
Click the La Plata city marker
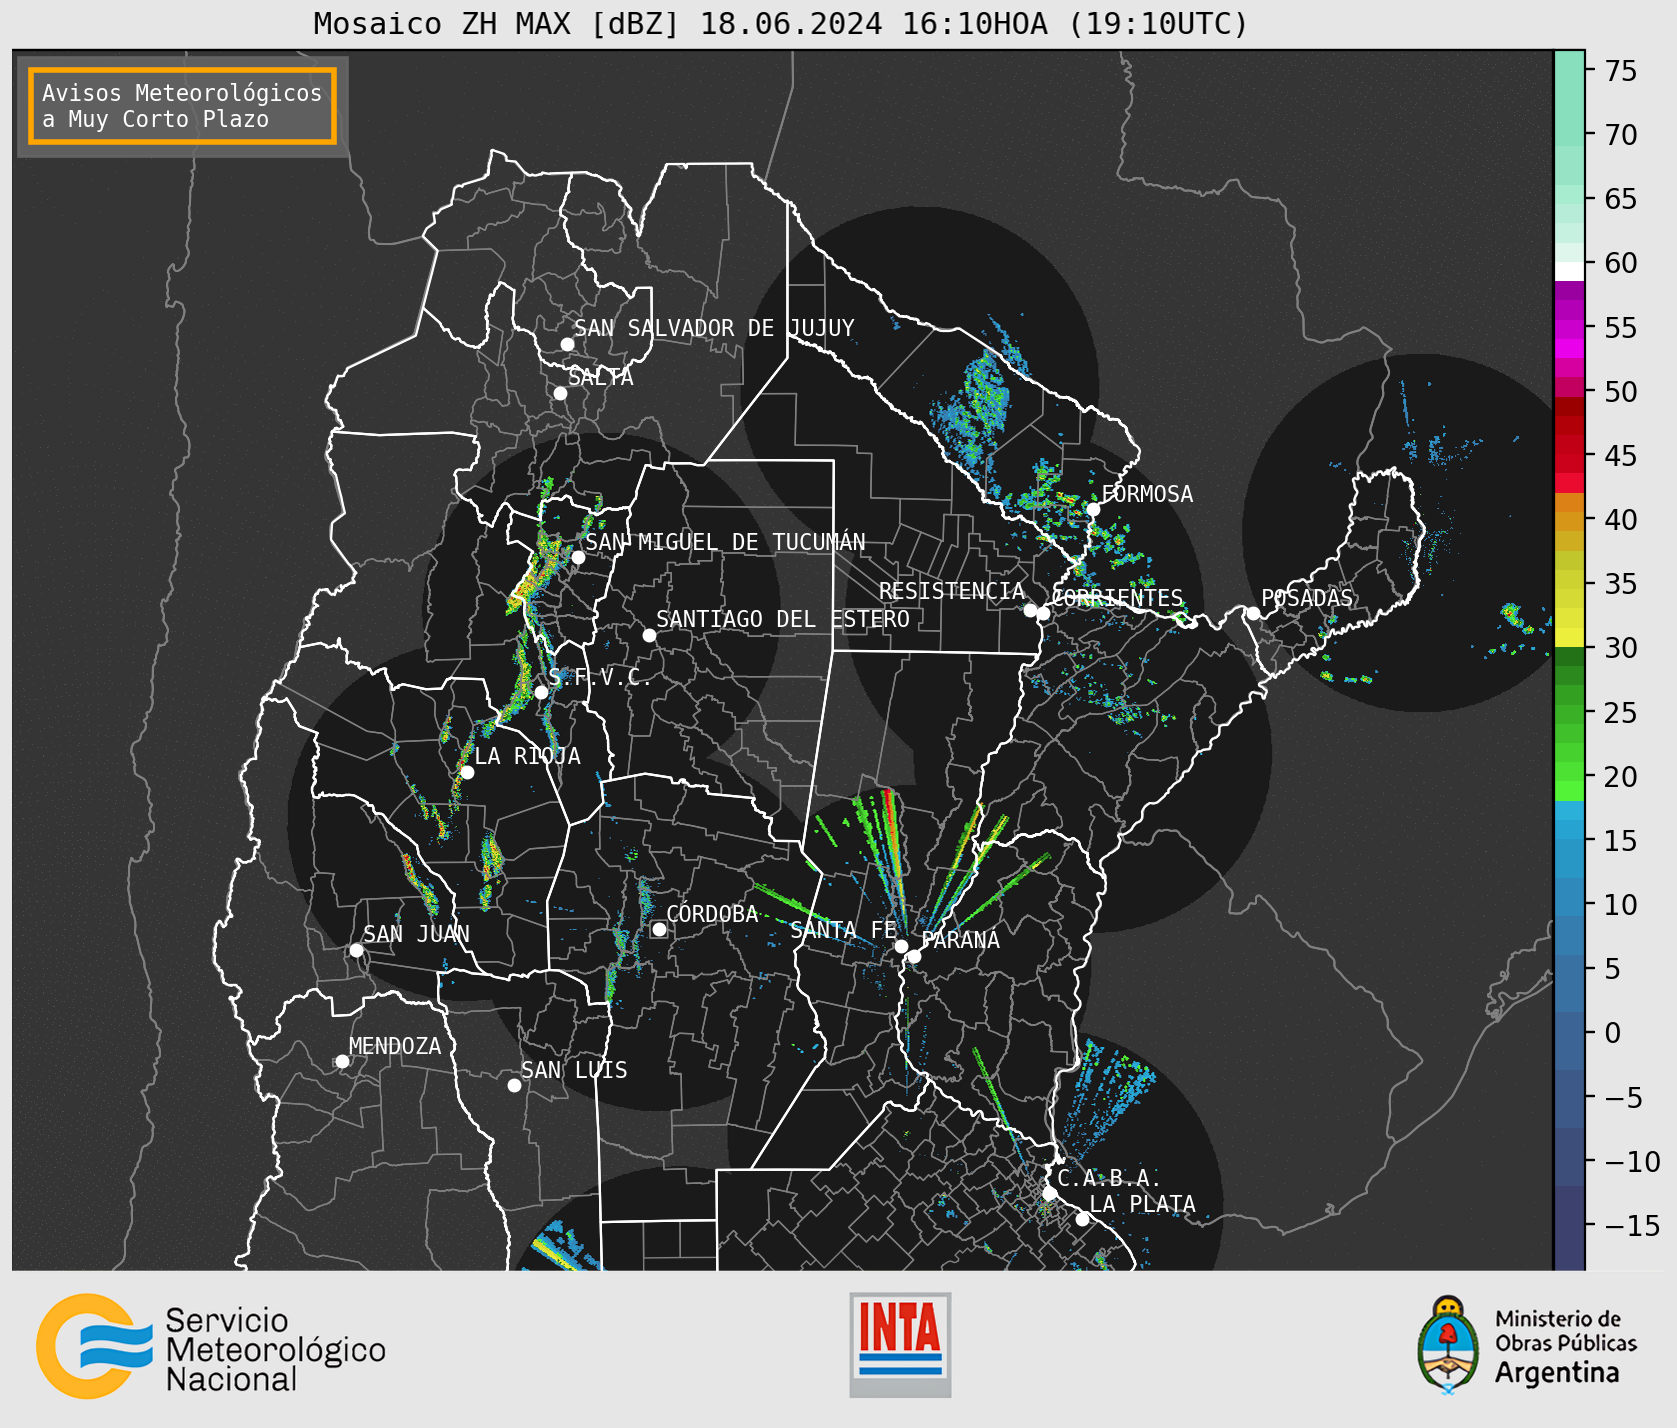pyautogui.click(x=1082, y=1219)
